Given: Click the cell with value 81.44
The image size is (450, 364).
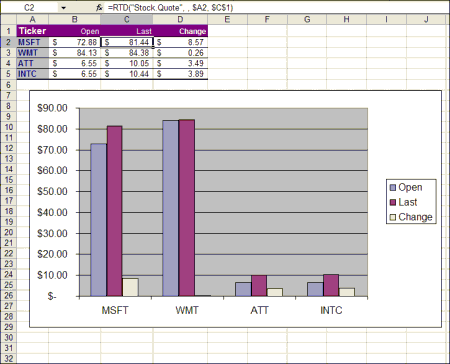Looking at the screenshot, I should (x=127, y=42).
